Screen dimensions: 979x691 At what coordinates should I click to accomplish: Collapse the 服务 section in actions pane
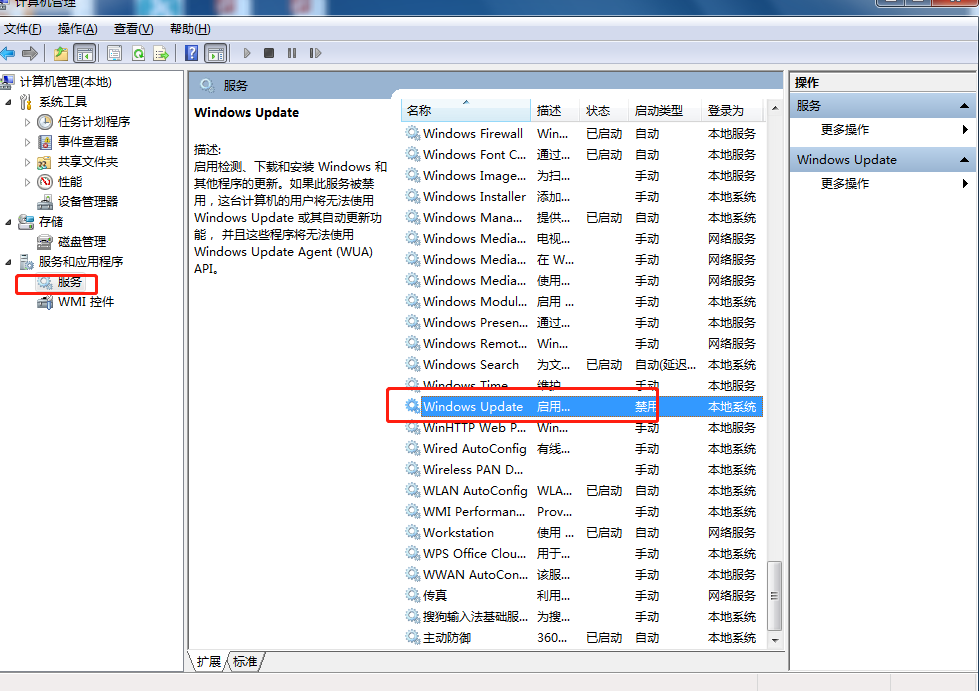pyautogui.click(x=965, y=106)
